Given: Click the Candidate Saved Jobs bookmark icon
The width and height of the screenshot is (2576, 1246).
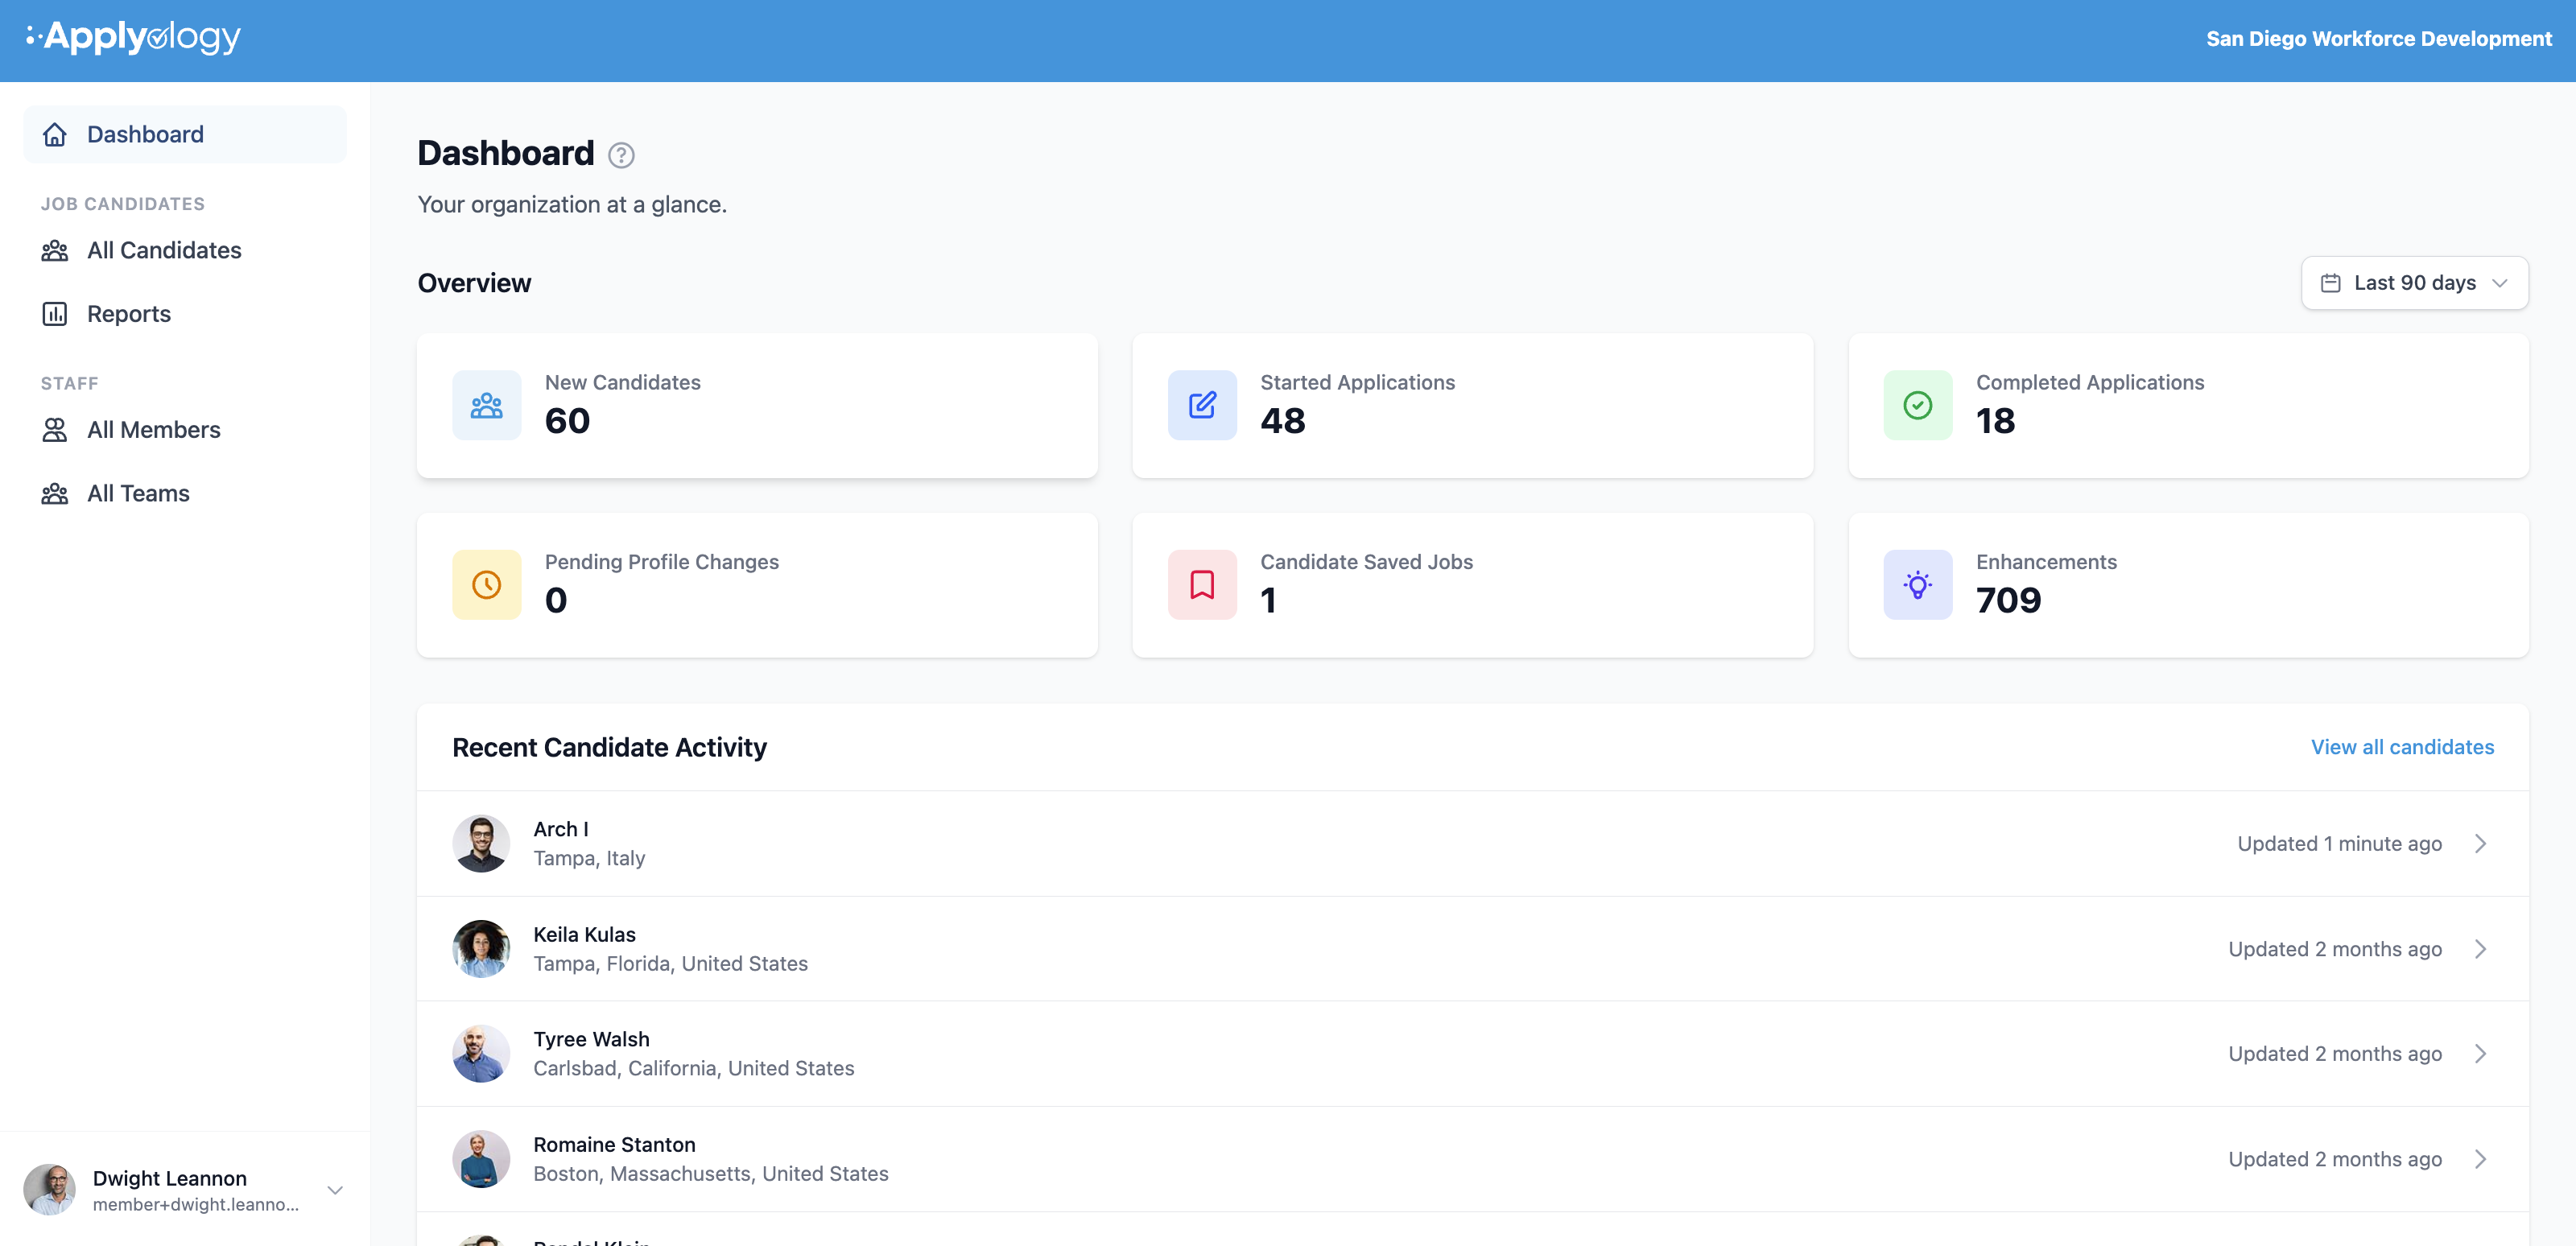Looking at the screenshot, I should coord(1202,585).
